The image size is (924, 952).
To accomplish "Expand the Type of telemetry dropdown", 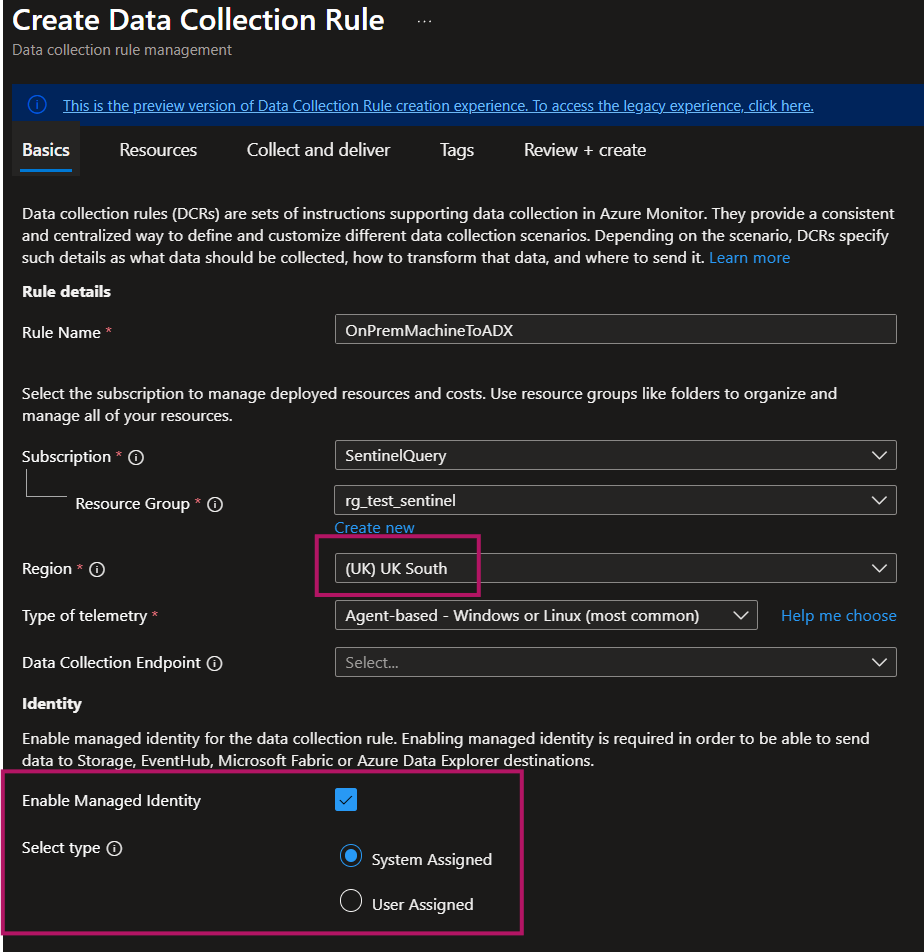I will [545, 615].
